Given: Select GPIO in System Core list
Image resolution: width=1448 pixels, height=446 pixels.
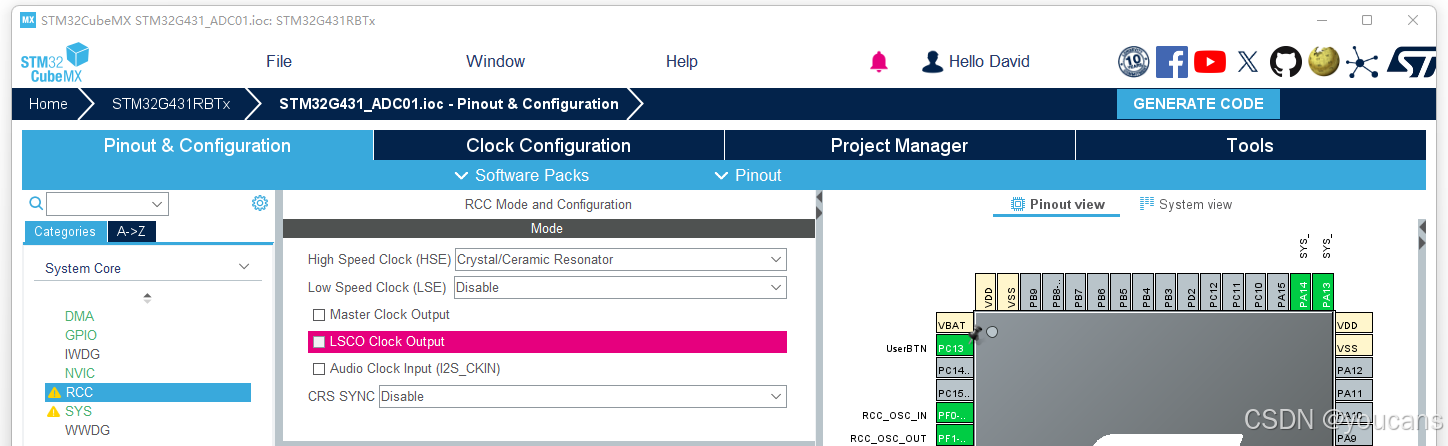Looking at the screenshot, I should click(81, 335).
